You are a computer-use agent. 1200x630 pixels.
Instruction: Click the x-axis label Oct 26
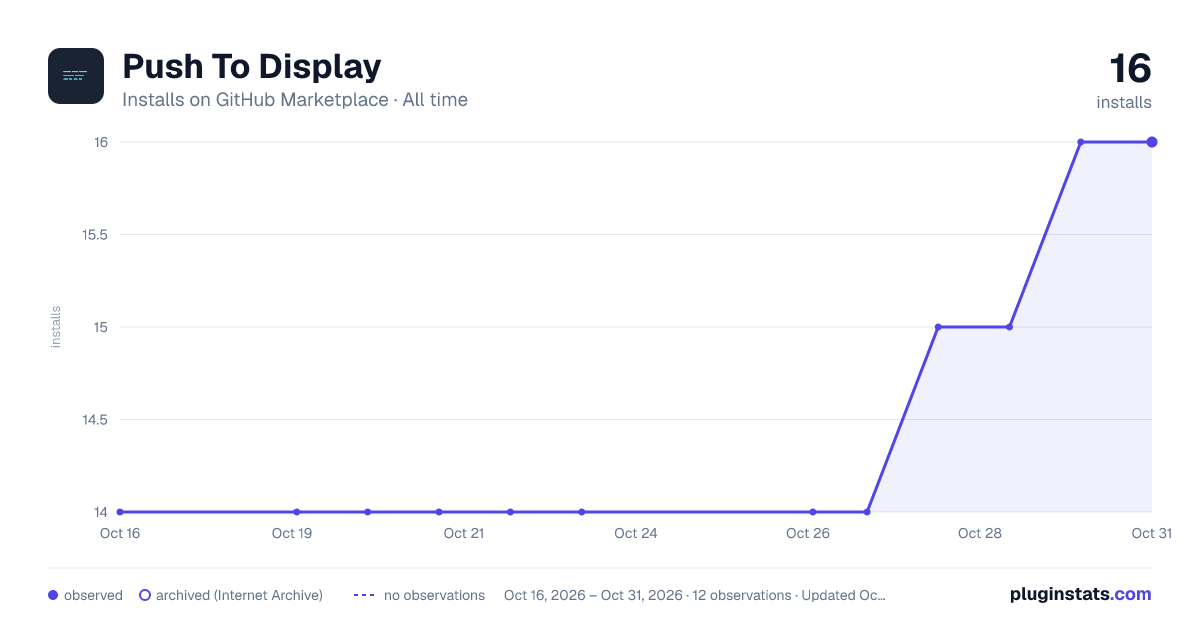[808, 533]
